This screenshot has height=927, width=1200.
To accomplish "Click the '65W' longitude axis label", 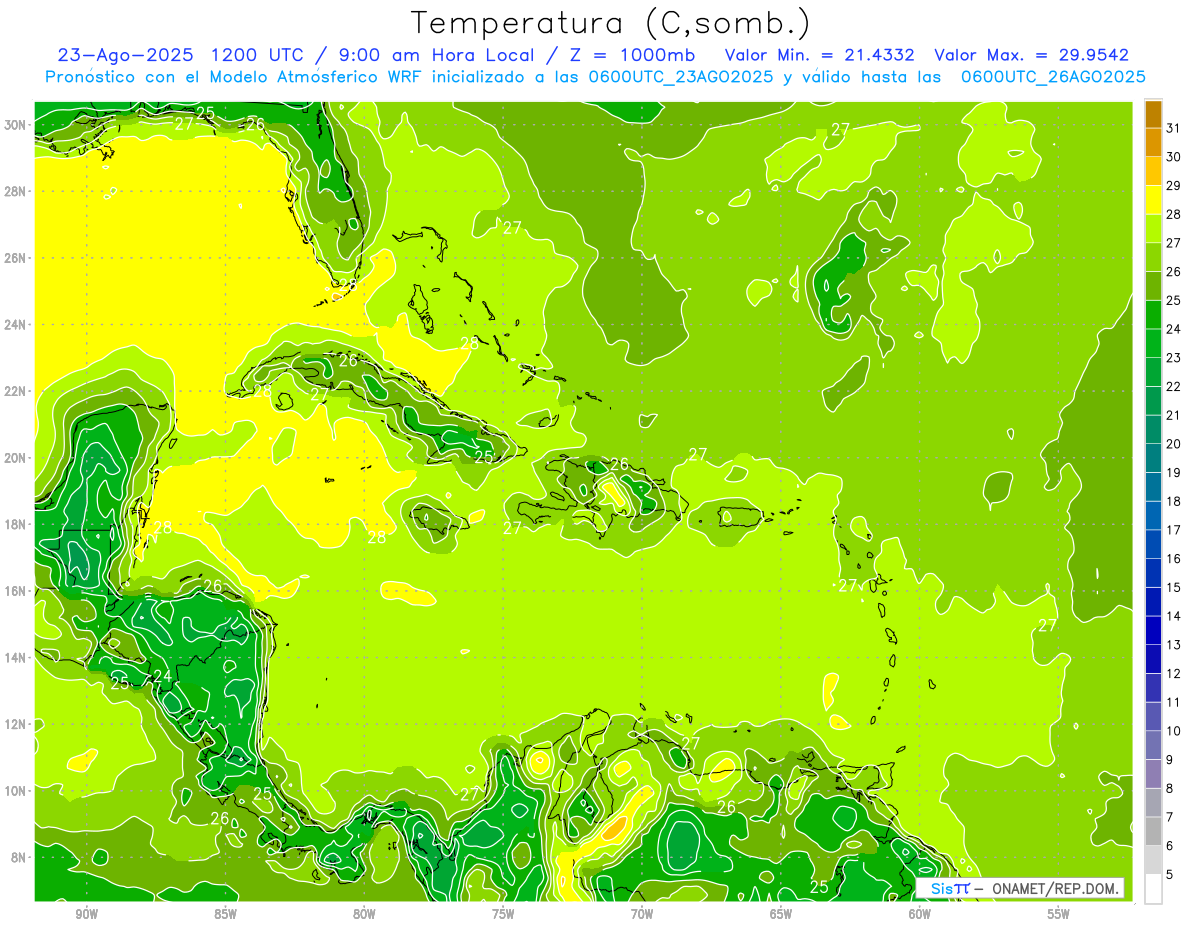I will pyautogui.click(x=781, y=914).
